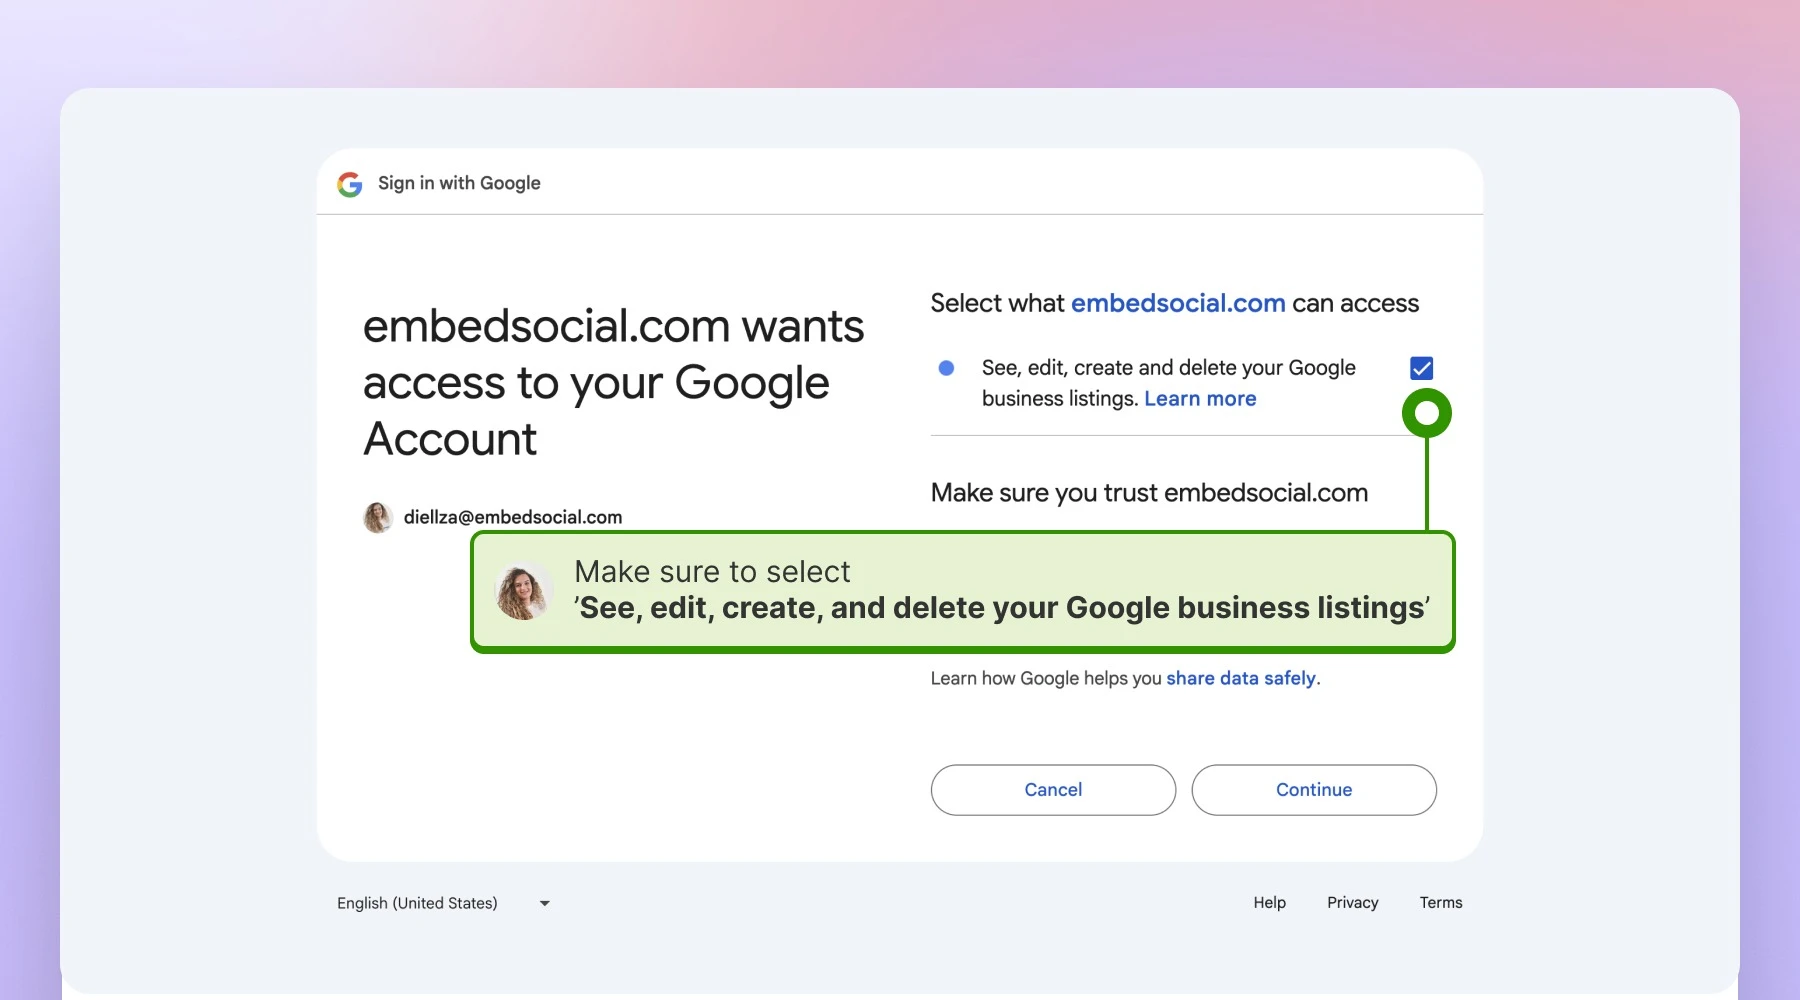The width and height of the screenshot is (1800, 1000).
Task: Click the language selector dropdown arrow
Action: pyautogui.click(x=545, y=903)
